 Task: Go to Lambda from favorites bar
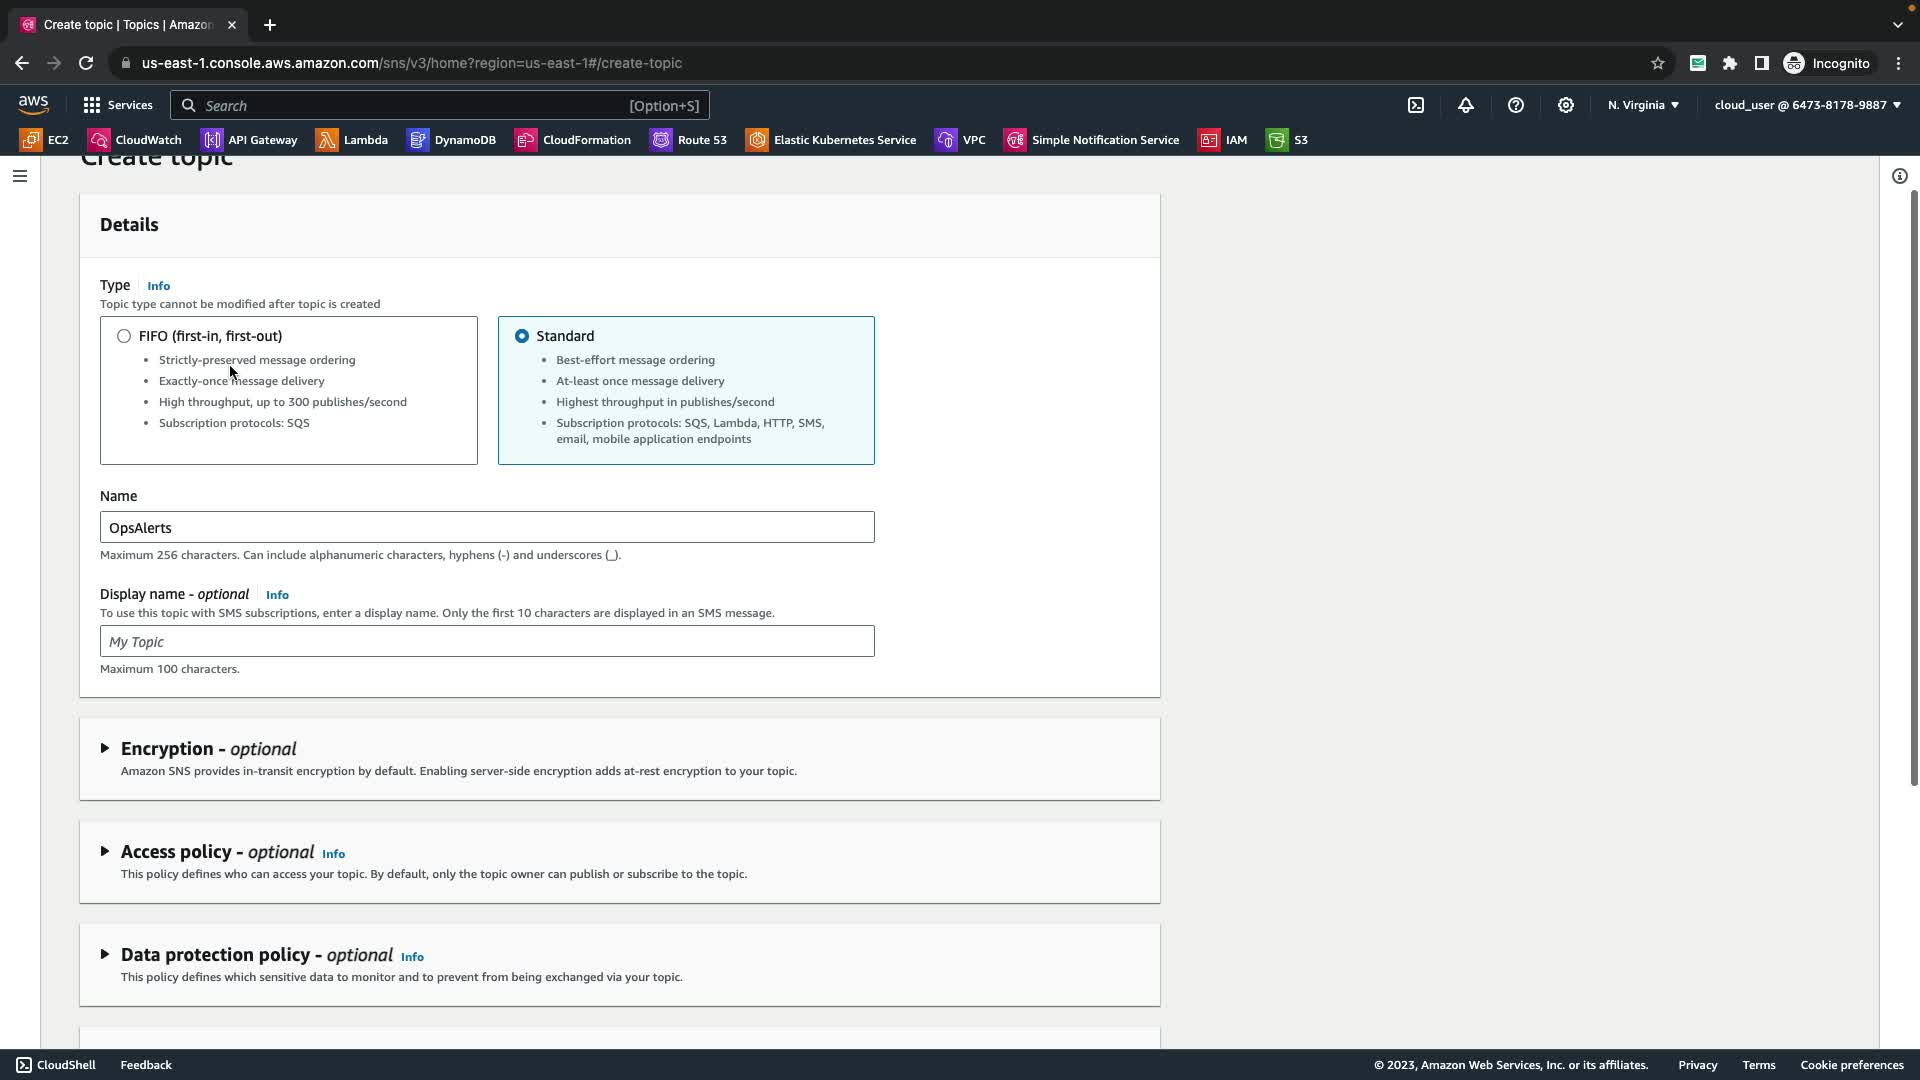tap(353, 140)
